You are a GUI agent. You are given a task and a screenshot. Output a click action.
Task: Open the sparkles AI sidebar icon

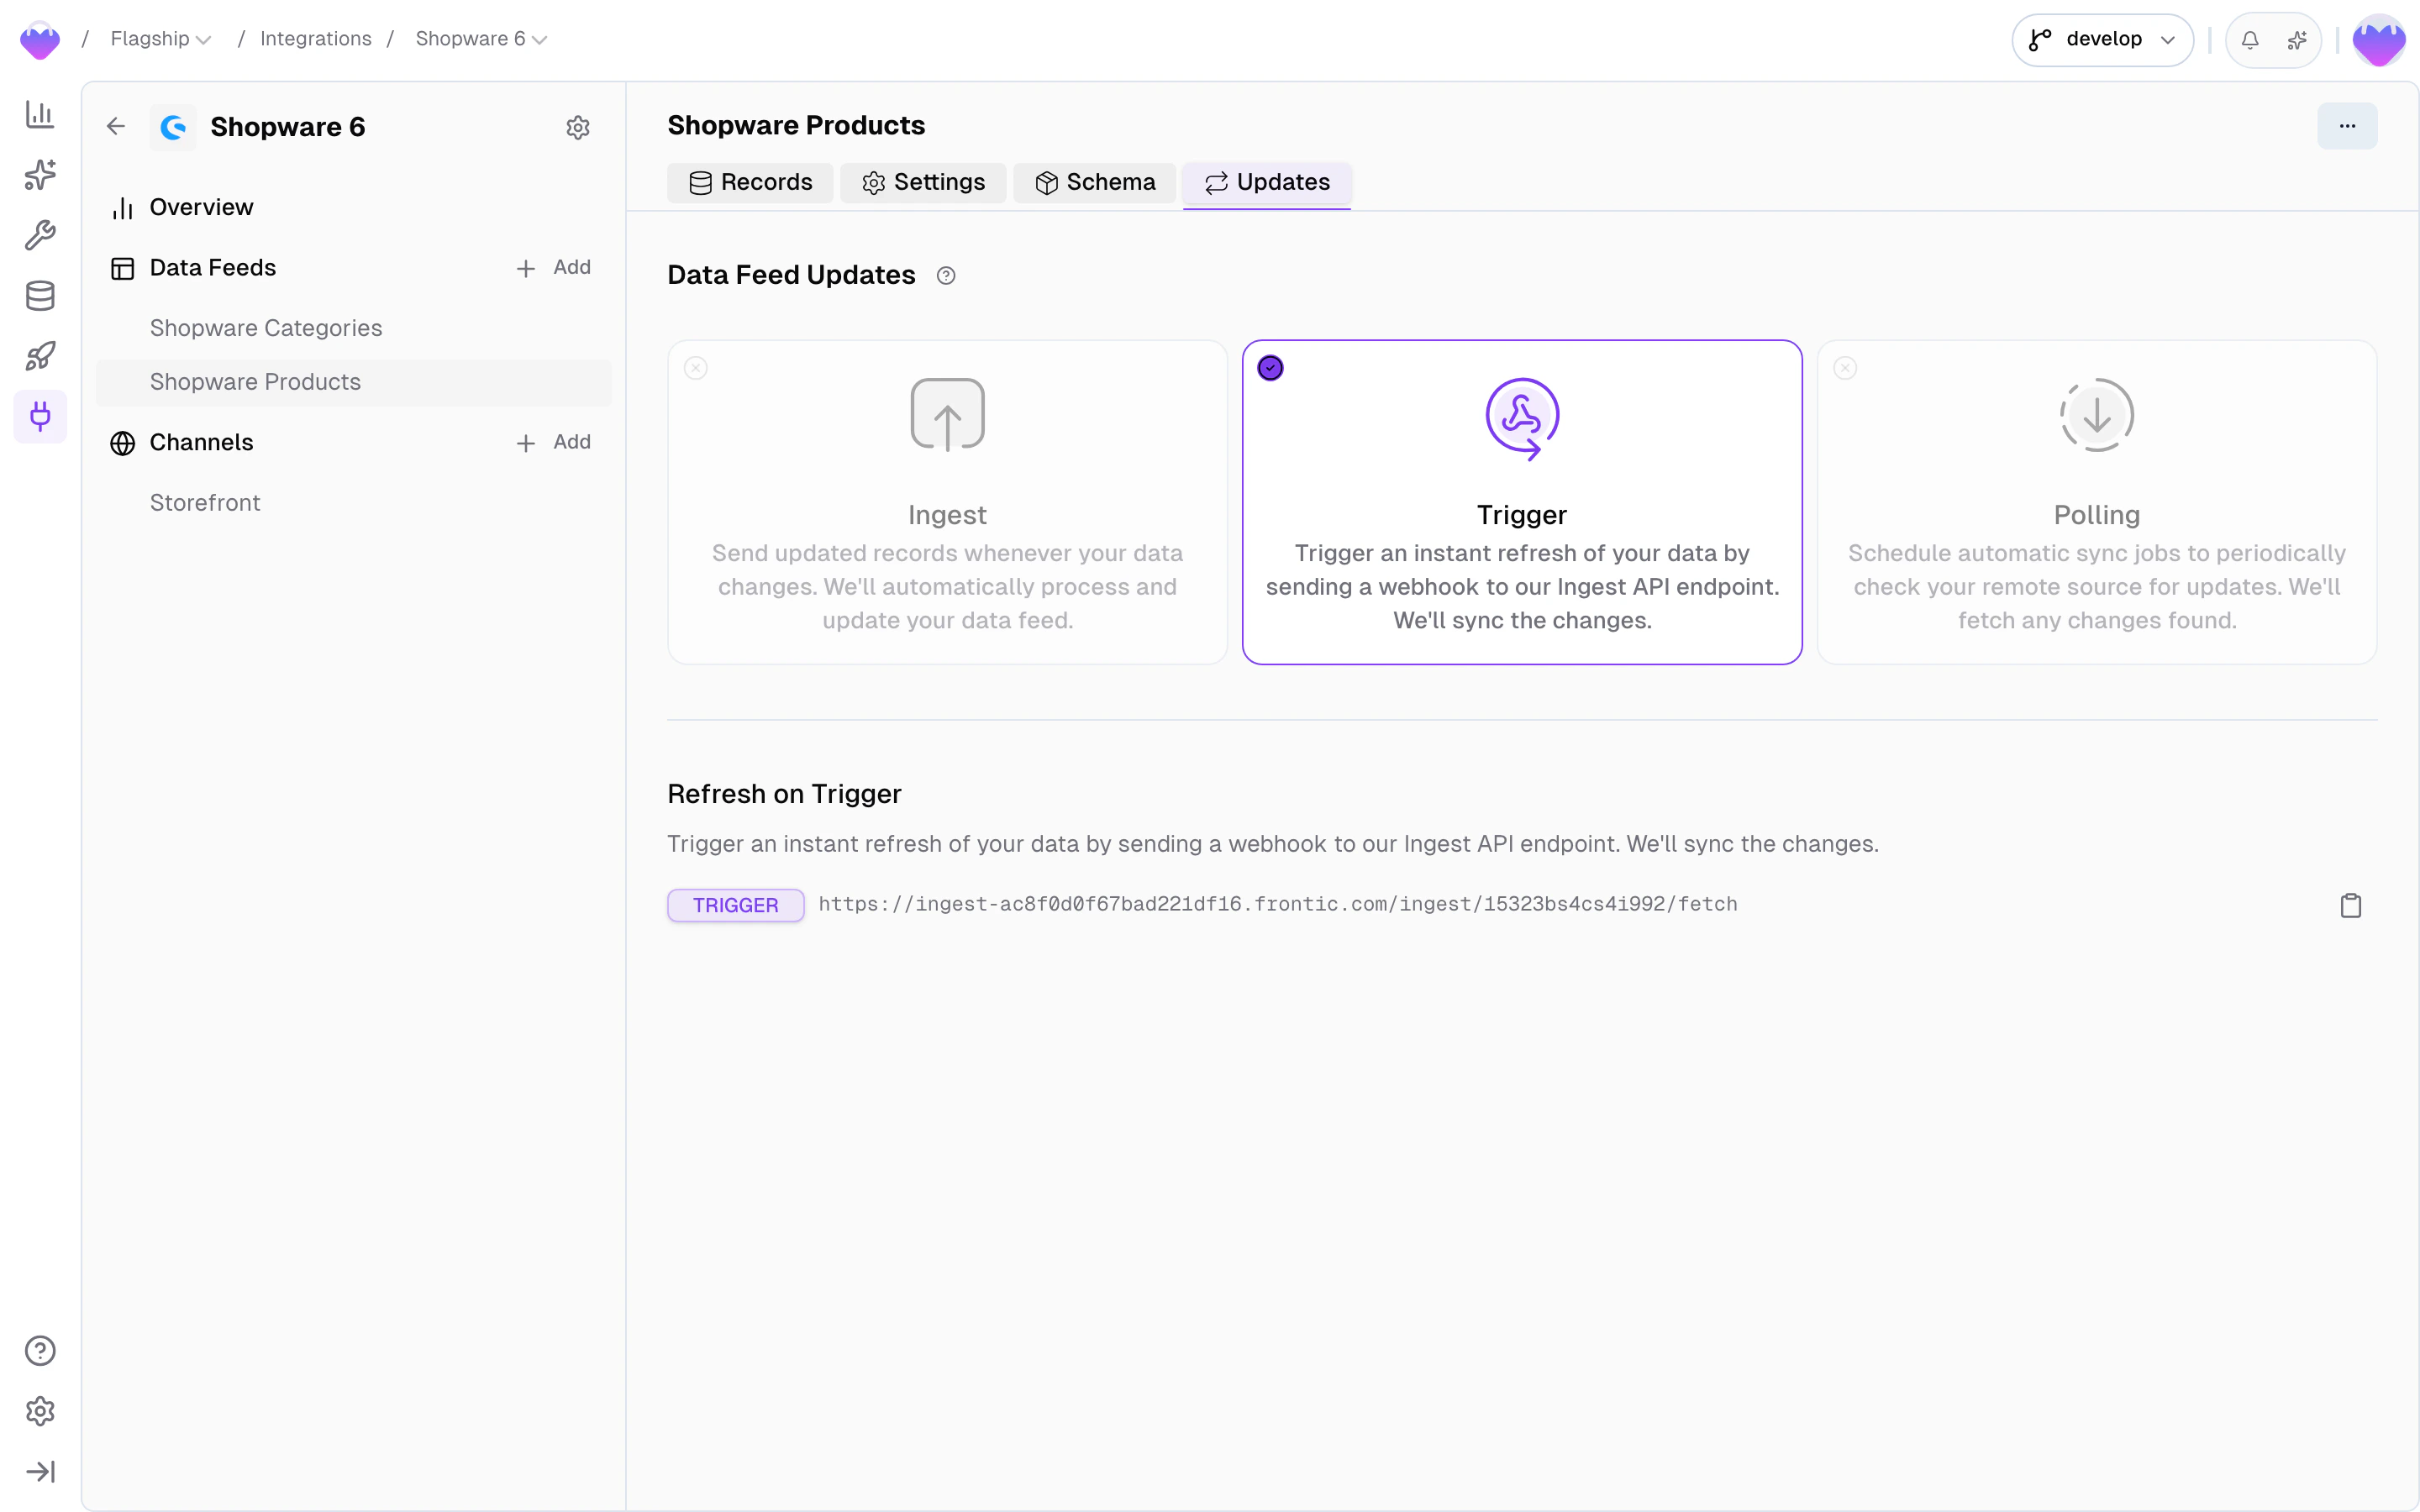click(40, 175)
